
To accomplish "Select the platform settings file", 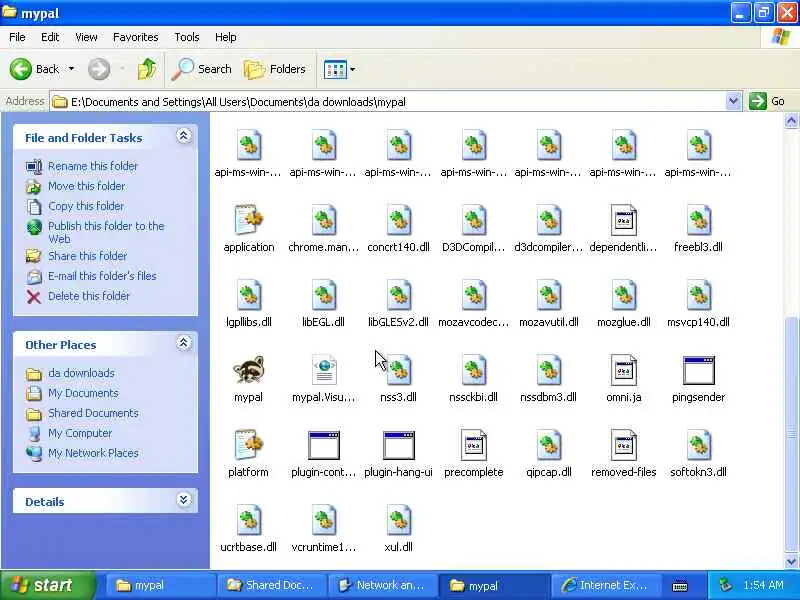I will click(248, 445).
